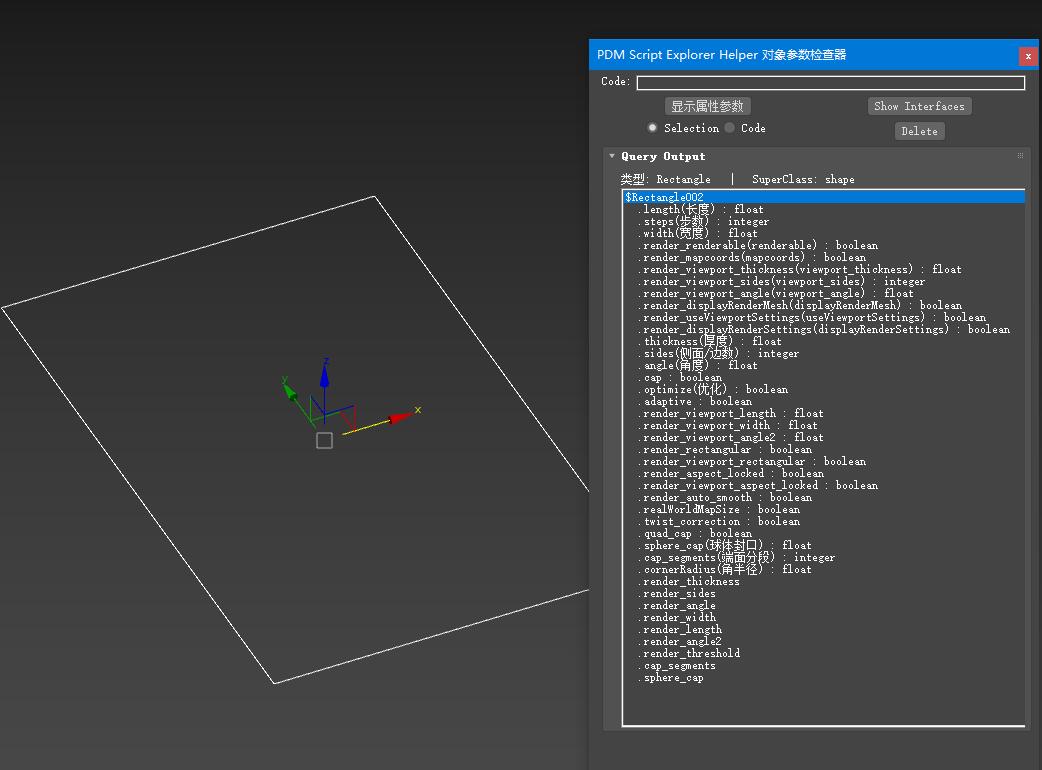
Task: Select the .length(长度) : float row
Action: pyautogui.click(x=823, y=209)
